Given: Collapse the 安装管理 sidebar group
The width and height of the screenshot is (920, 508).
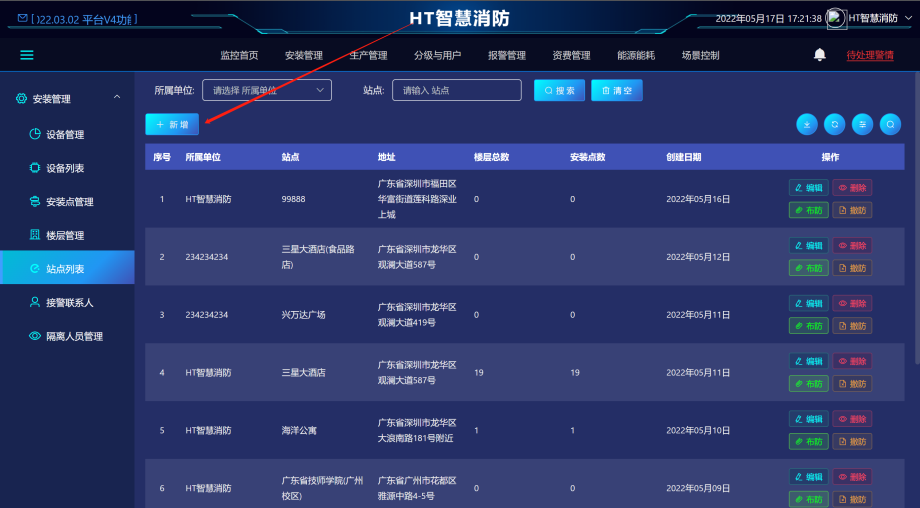Looking at the screenshot, I should [117, 97].
